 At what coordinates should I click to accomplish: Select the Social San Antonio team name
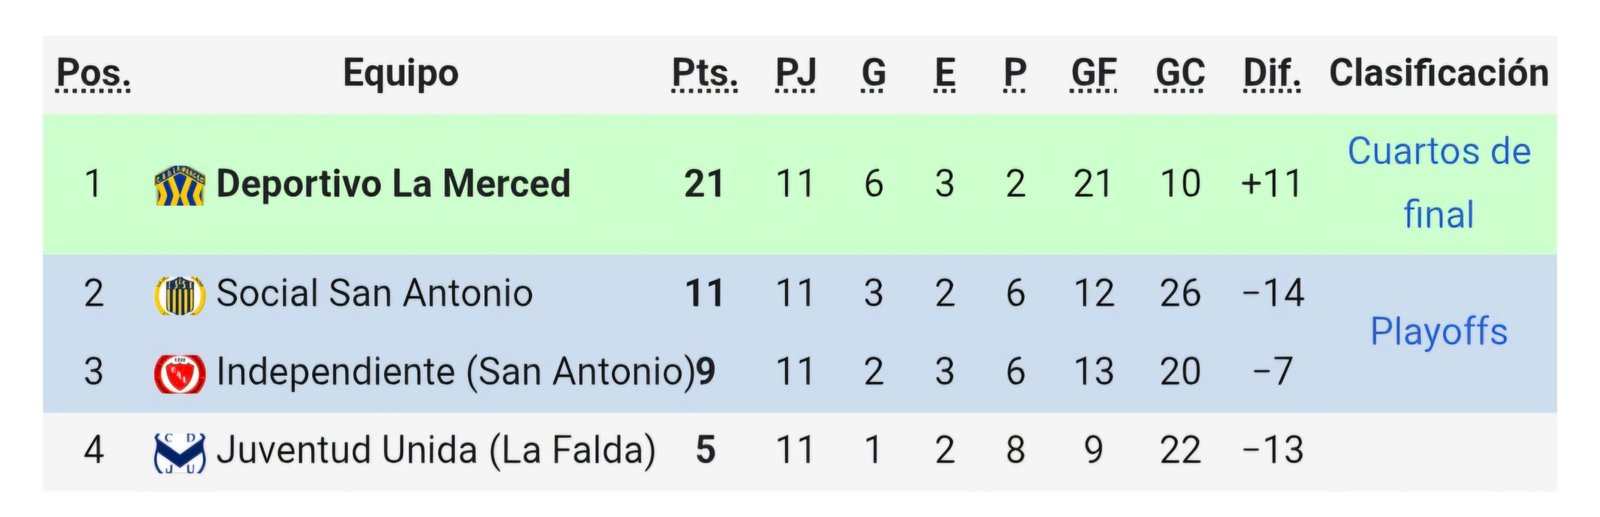(374, 294)
